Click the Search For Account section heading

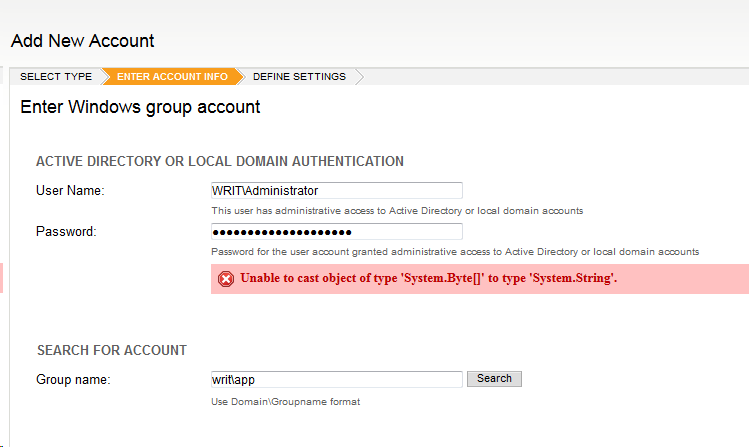tap(112, 351)
